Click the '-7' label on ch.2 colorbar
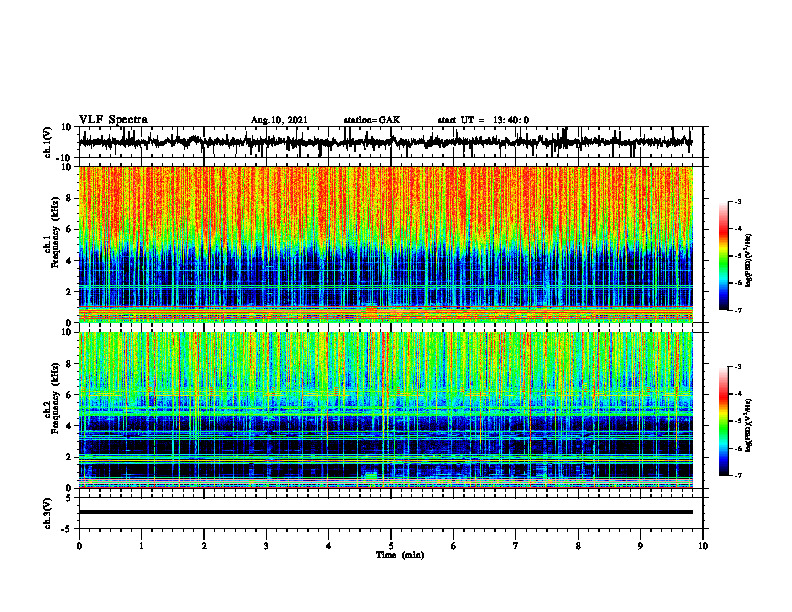 (x=738, y=475)
